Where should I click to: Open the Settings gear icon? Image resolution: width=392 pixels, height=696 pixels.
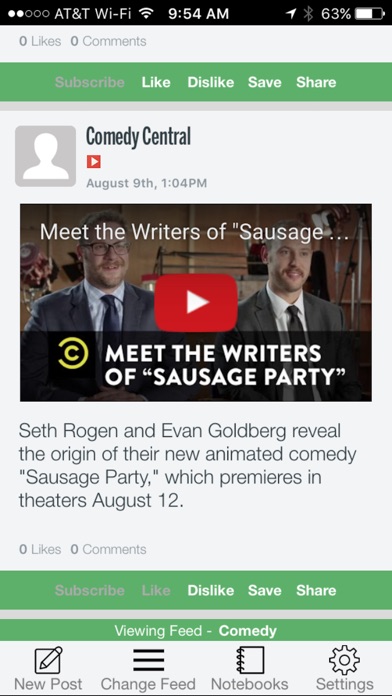point(344,660)
